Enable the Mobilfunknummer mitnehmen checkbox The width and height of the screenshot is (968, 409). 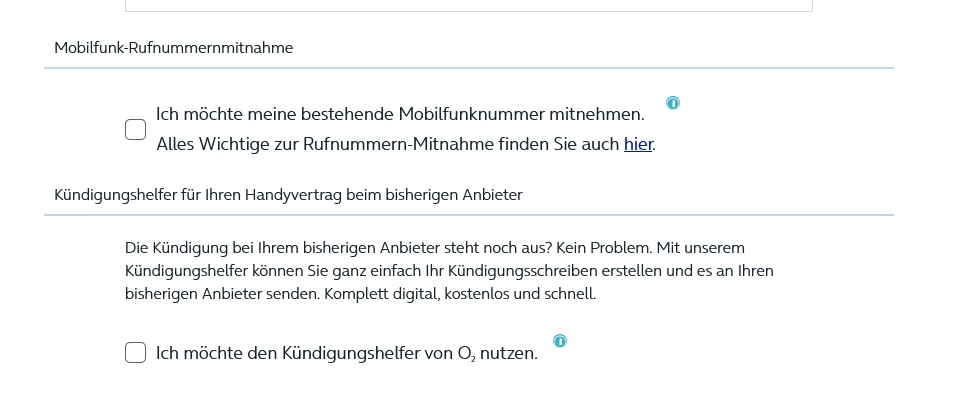pos(135,130)
